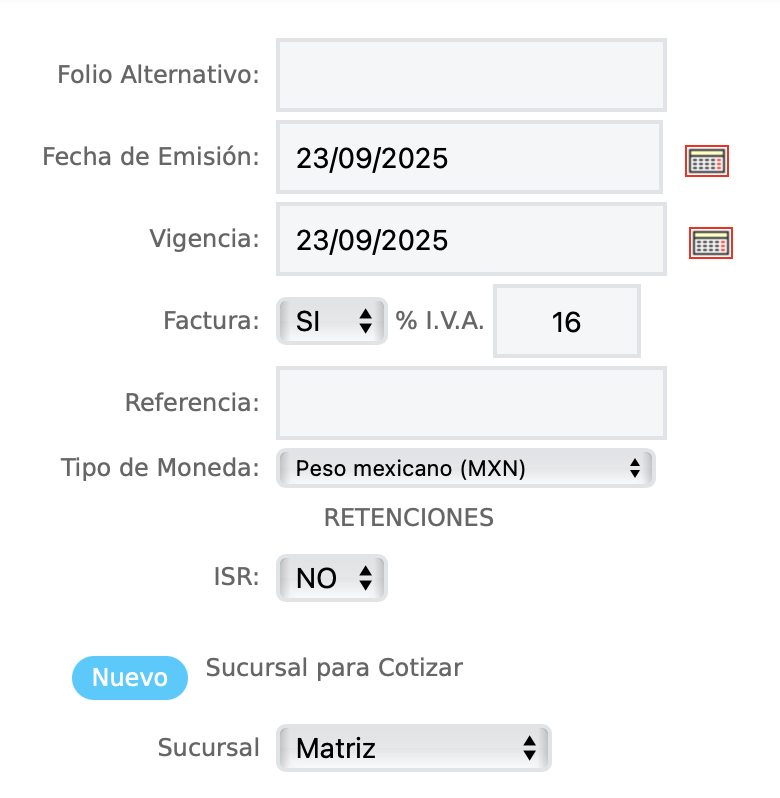
Task: Open calendar picker for Fecha de Emisión
Action: tap(706, 161)
